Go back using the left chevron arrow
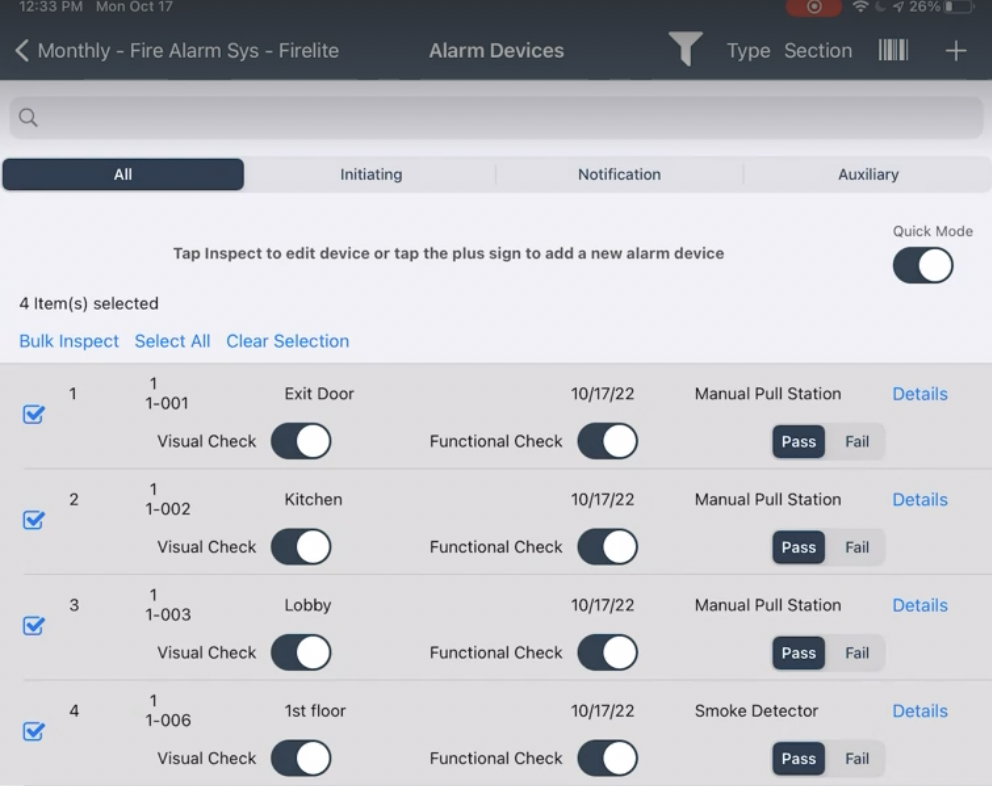The image size is (992, 786). pos(22,51)
